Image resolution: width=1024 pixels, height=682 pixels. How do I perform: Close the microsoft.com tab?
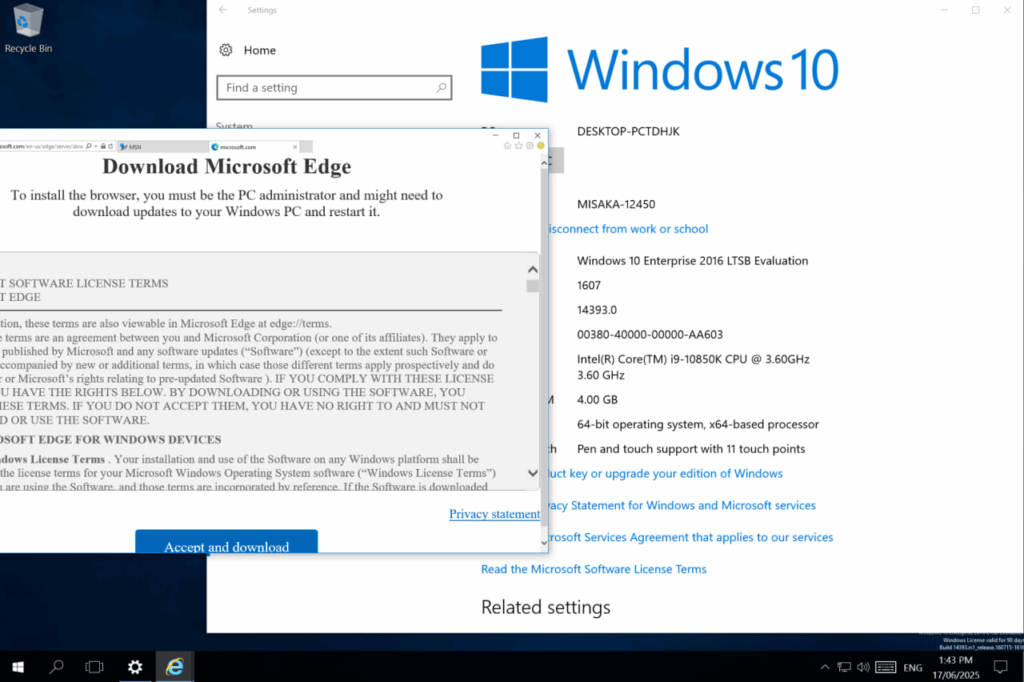[295, 147]
